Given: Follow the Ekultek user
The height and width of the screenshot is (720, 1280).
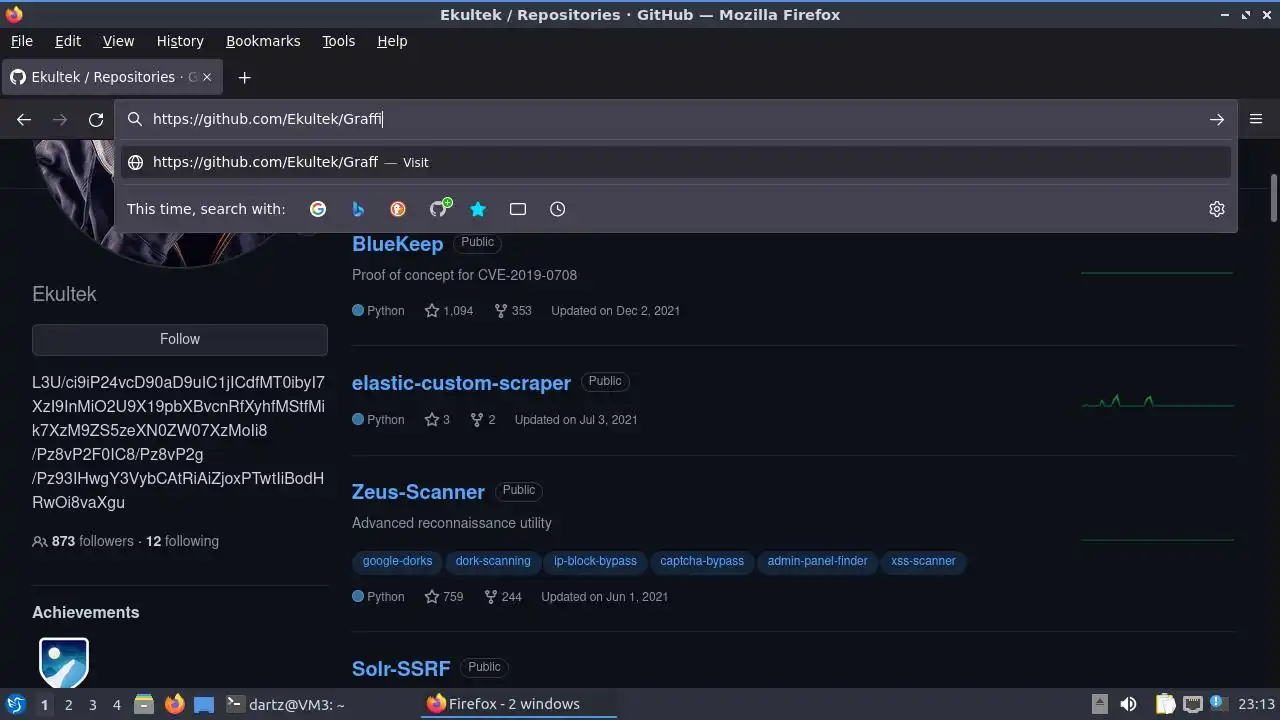Looking at the screenshot, I should click(x=180, y=339).
